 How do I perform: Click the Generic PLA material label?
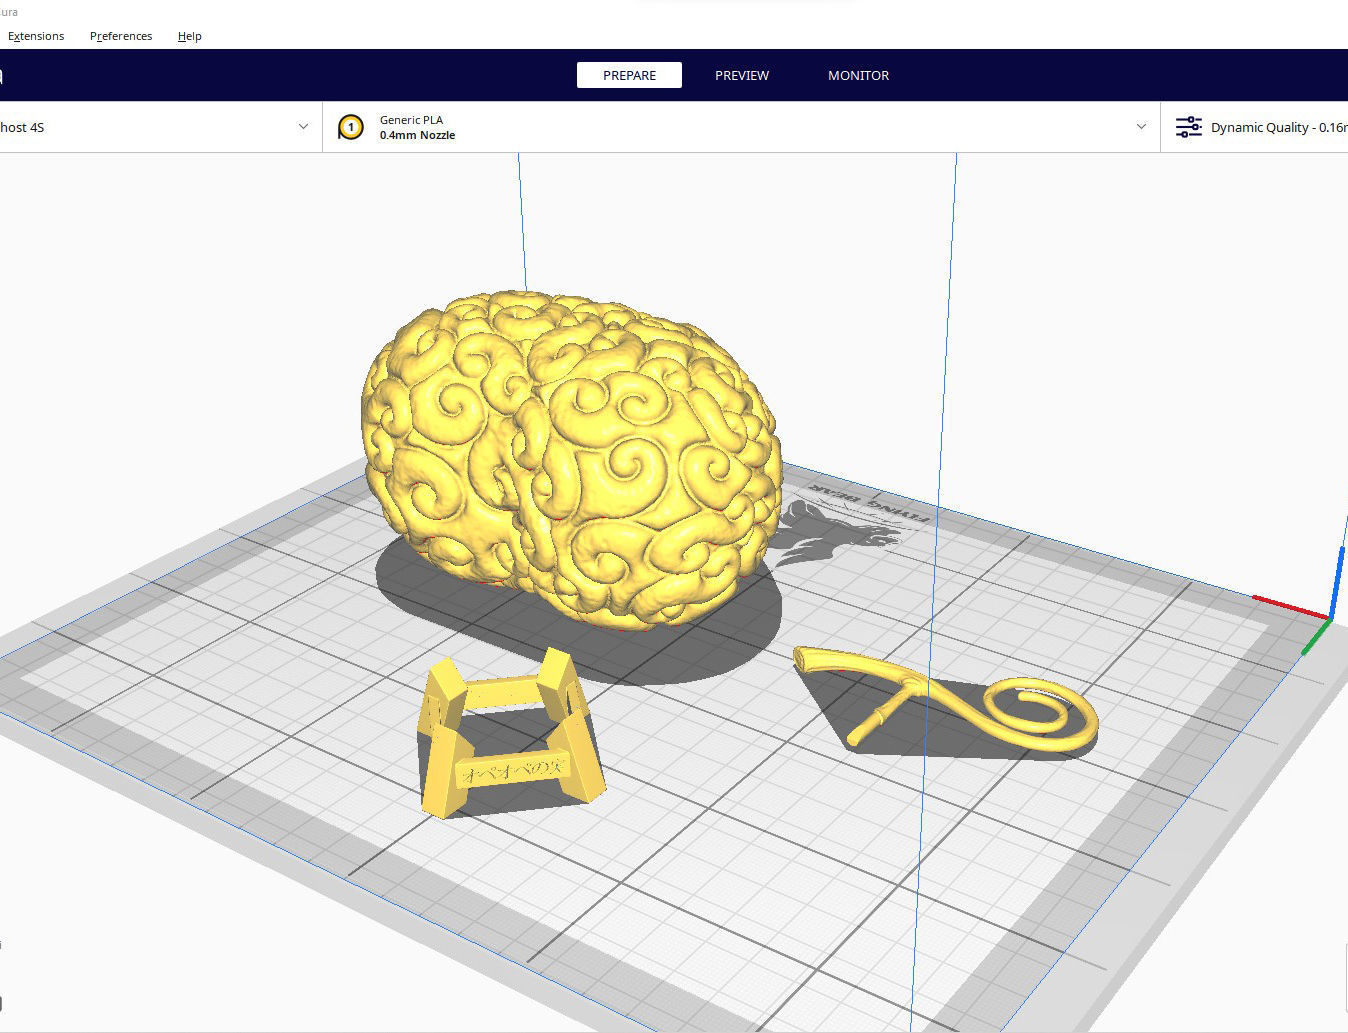pos(411,120)
